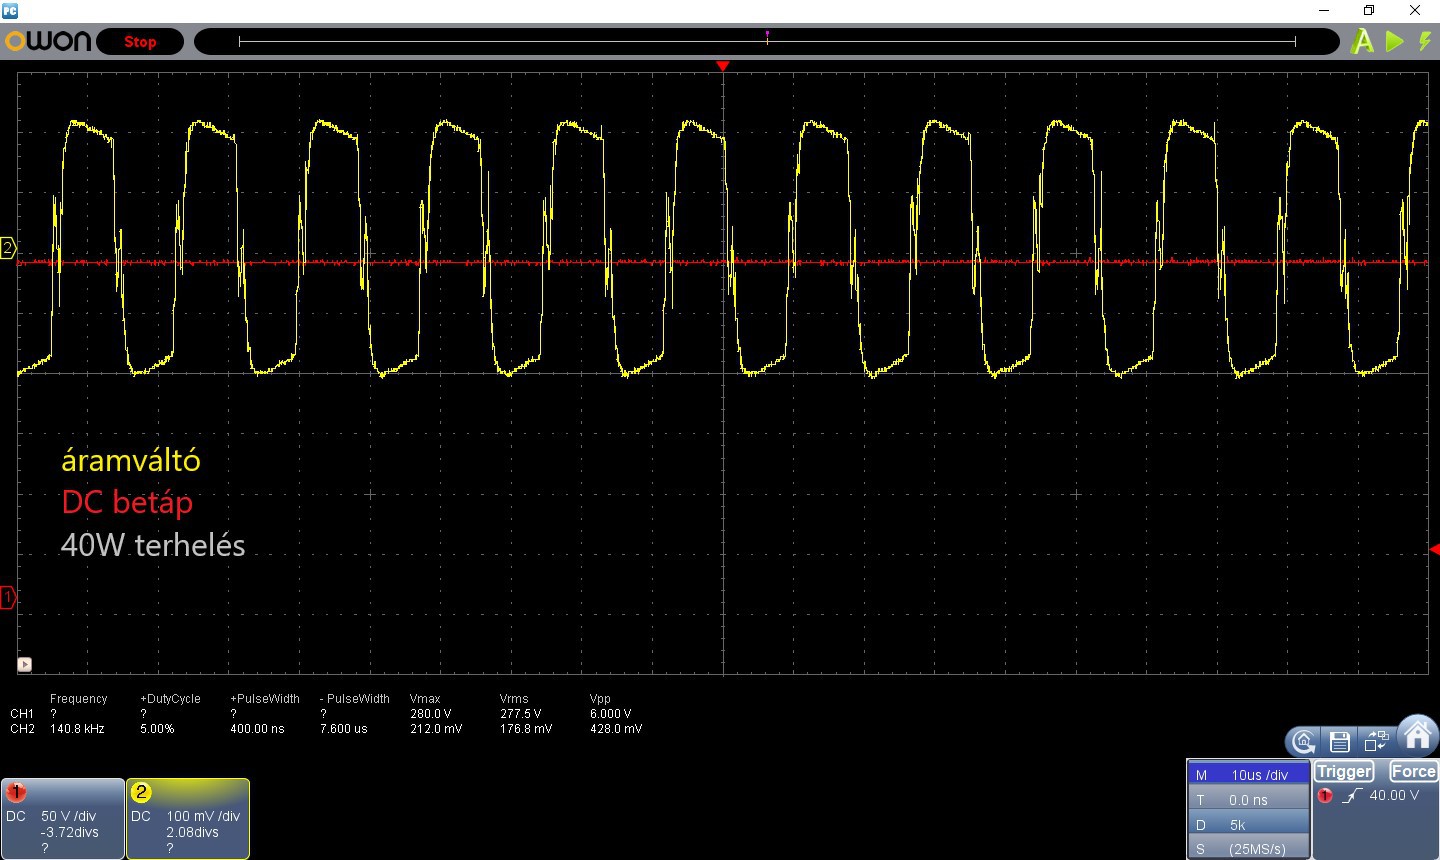Click the OWON logo
The width and height of the screenshot is (1440, 860).
tap(48, 41)
